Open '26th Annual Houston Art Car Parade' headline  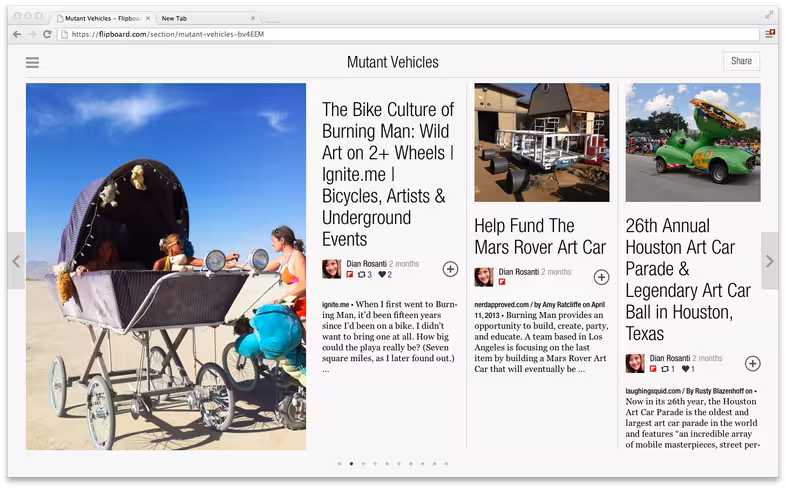688,280
